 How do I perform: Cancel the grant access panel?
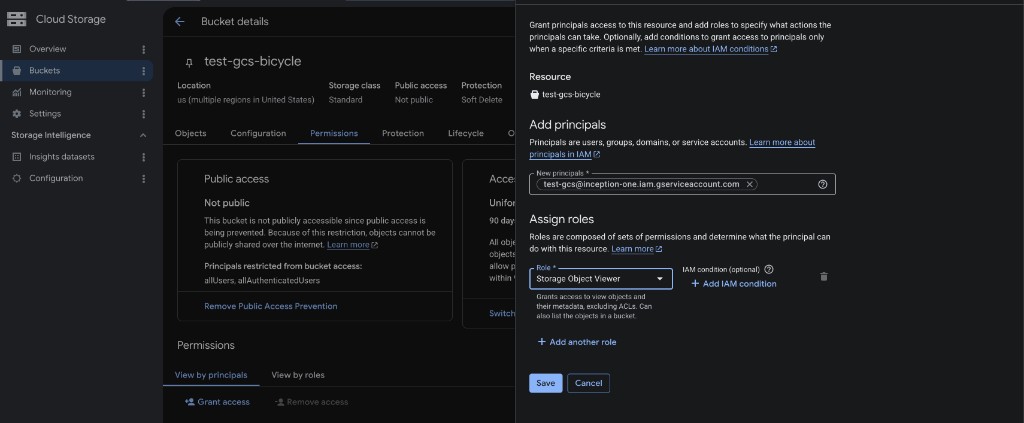(x=588, y=383)
